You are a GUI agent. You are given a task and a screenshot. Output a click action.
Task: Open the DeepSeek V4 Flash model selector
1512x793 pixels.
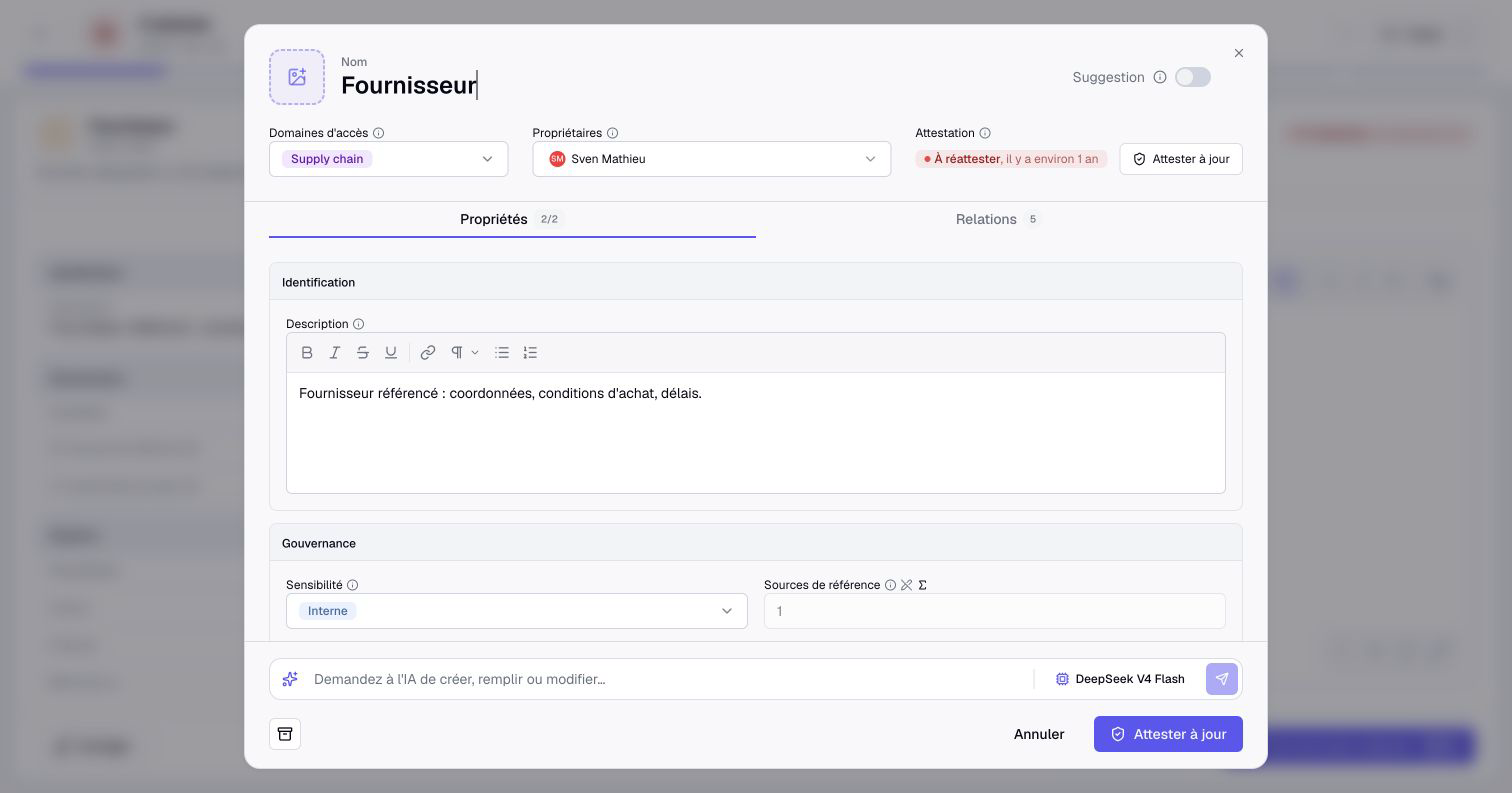click(x=1120, y=679)
